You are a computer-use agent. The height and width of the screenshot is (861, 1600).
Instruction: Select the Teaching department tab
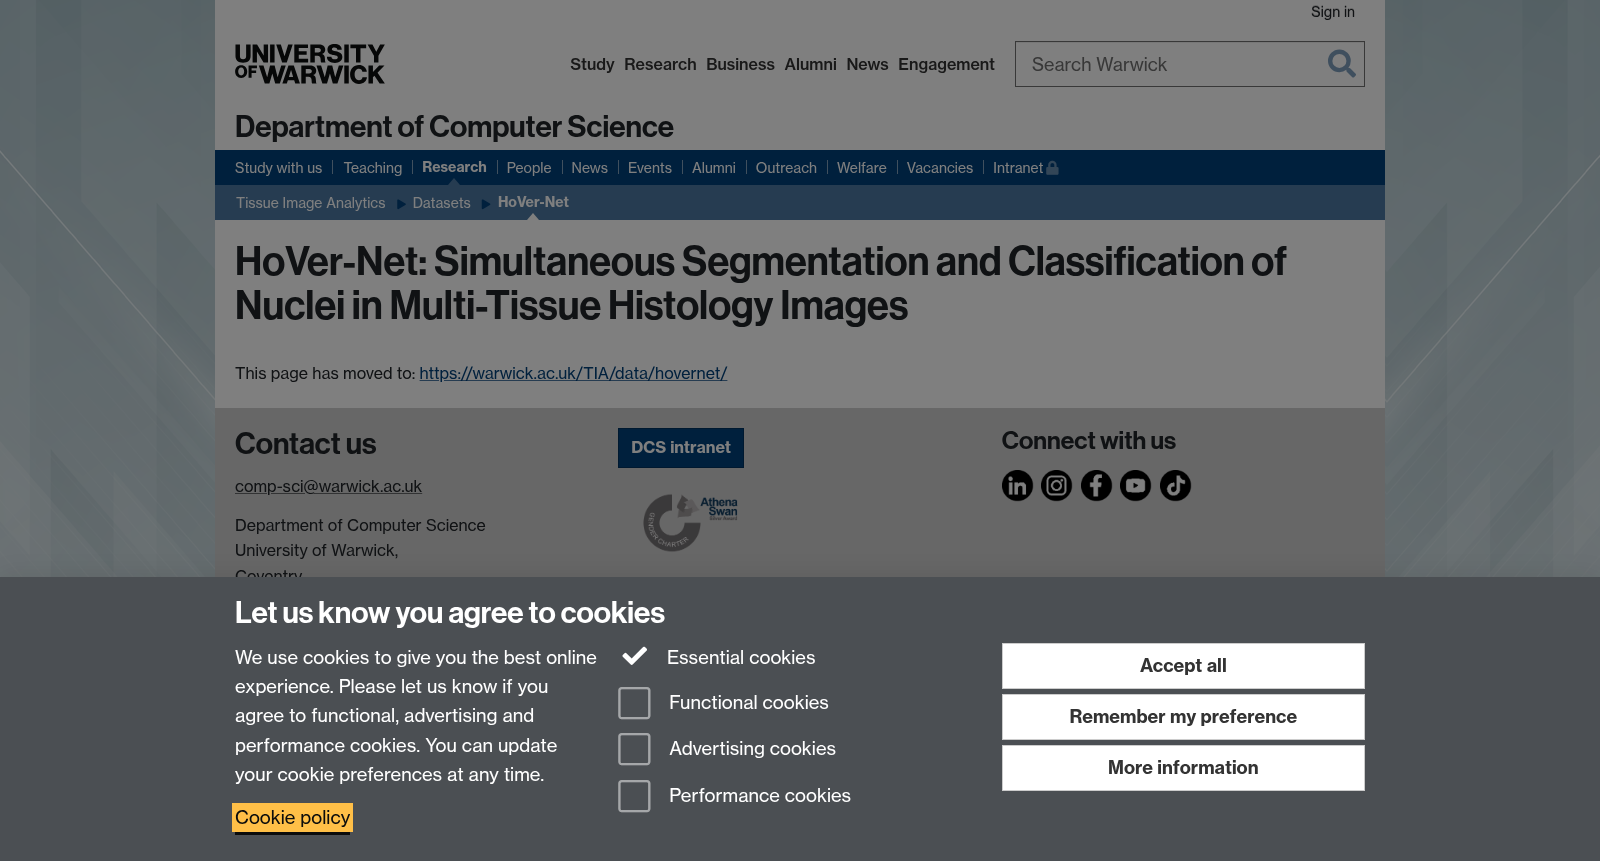[x=373, y=168]
